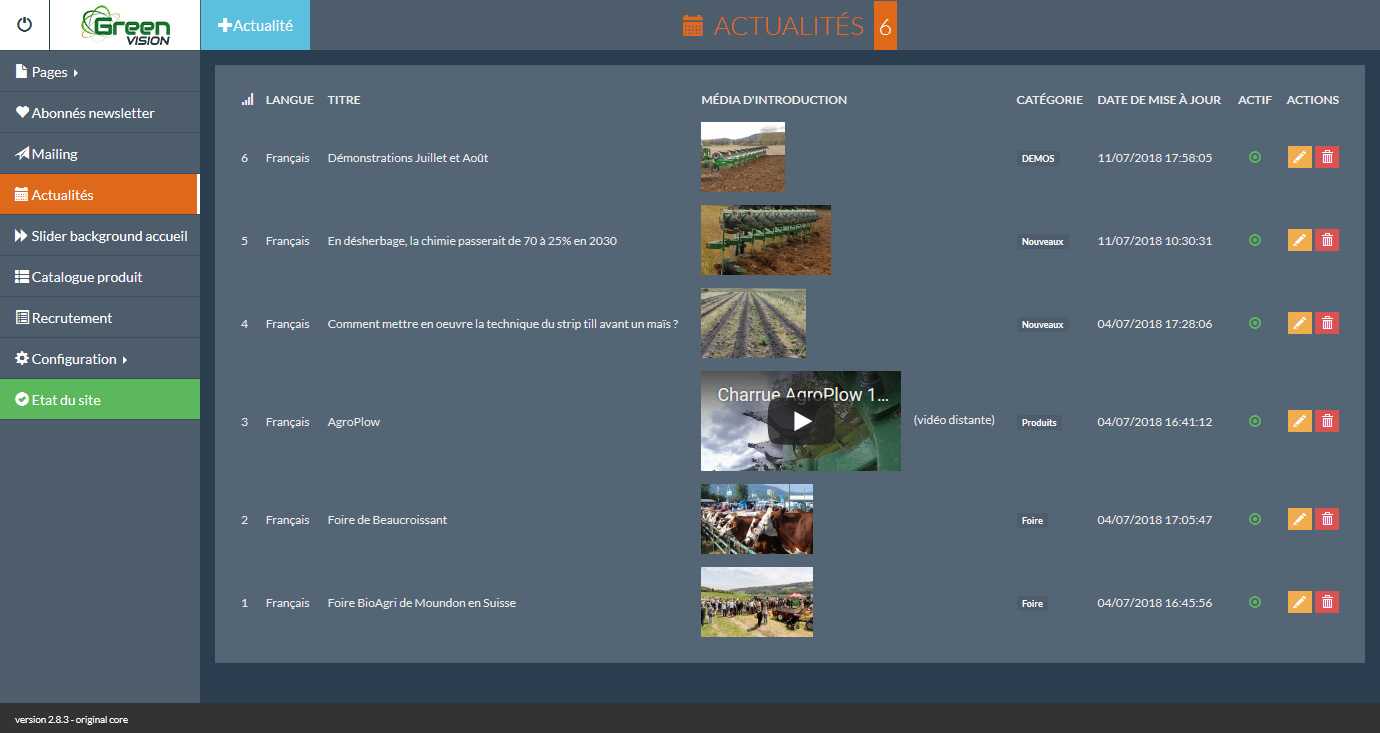This screenshot has height=733, width=1380.
Task: Open the strip till field thumbnail
Action: (x=753, y=323)
